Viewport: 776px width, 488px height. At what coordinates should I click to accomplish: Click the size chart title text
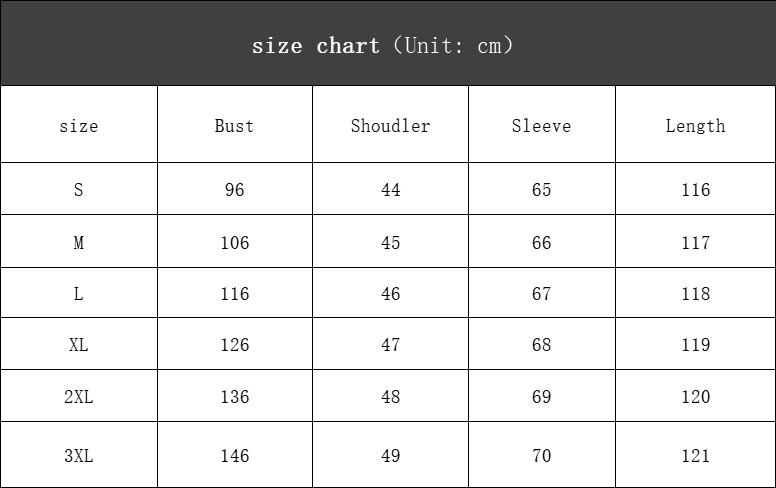click(x=382, y=46)
